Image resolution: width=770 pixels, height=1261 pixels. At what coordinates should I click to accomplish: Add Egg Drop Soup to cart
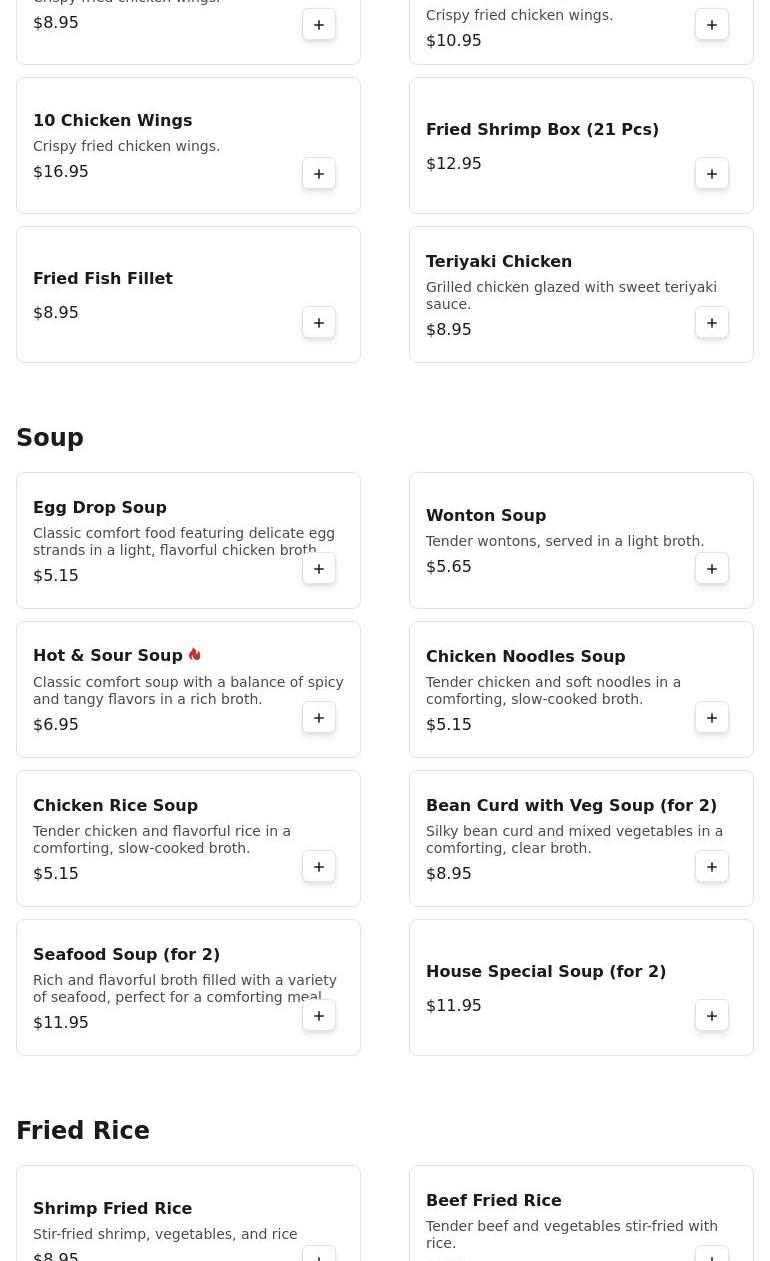[319, 569]
